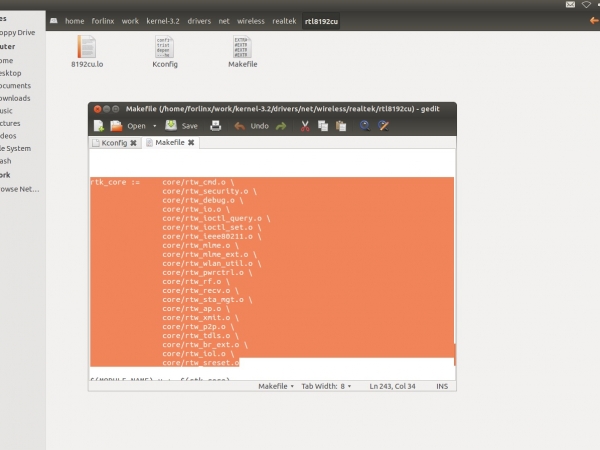
Task: Redo the last undone edit
Action: pyautogui.click(x=281, y=126)
